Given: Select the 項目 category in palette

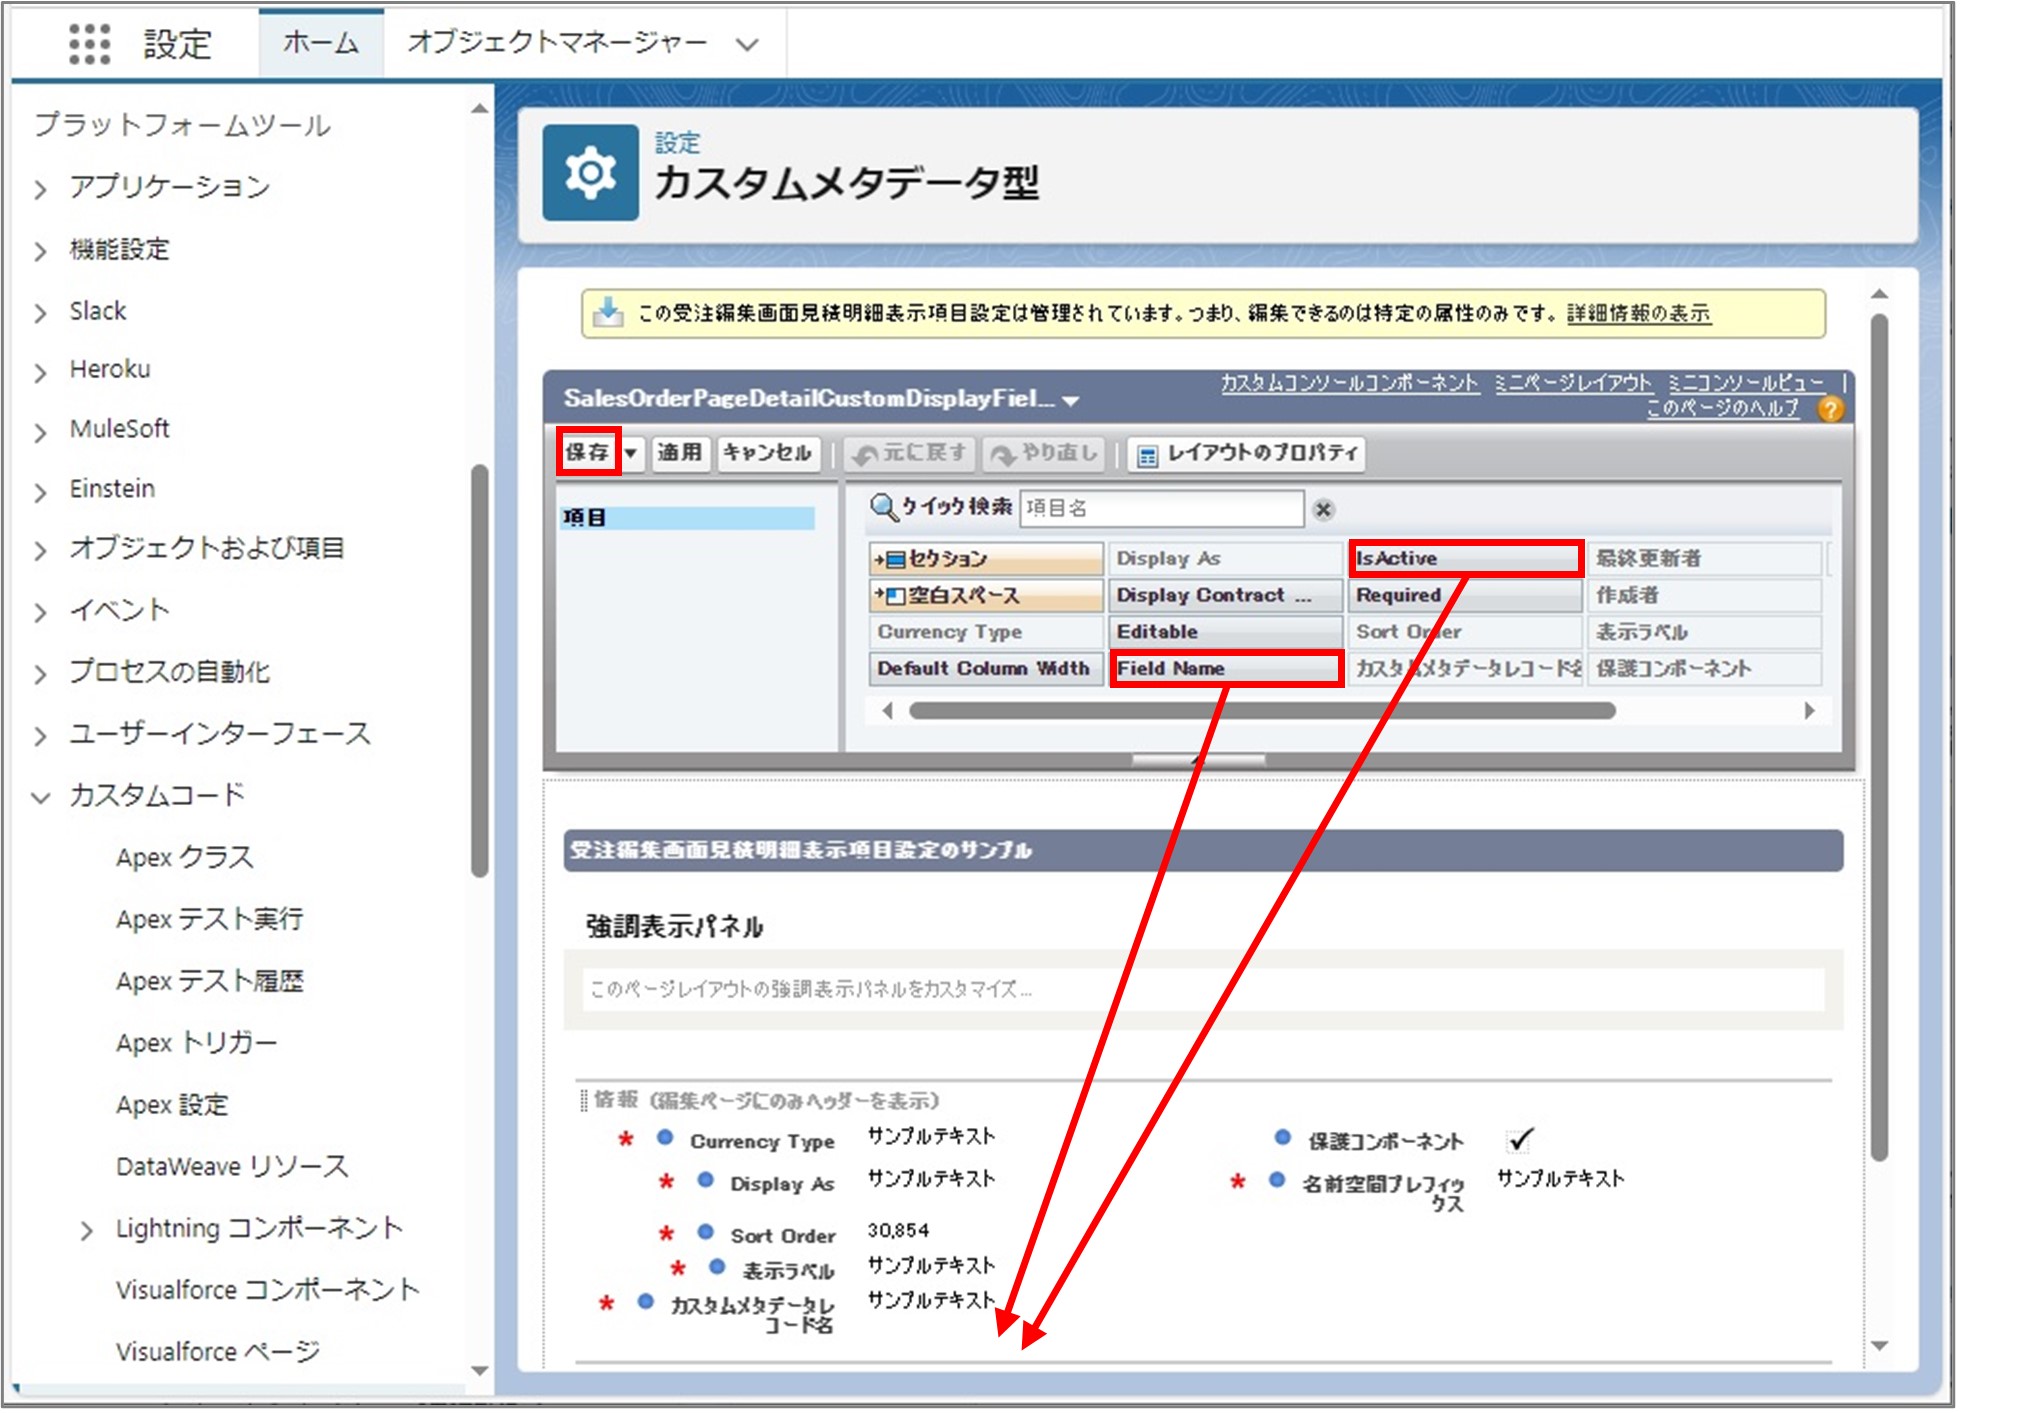Looking at the screenshot, I should click(687, 517).
